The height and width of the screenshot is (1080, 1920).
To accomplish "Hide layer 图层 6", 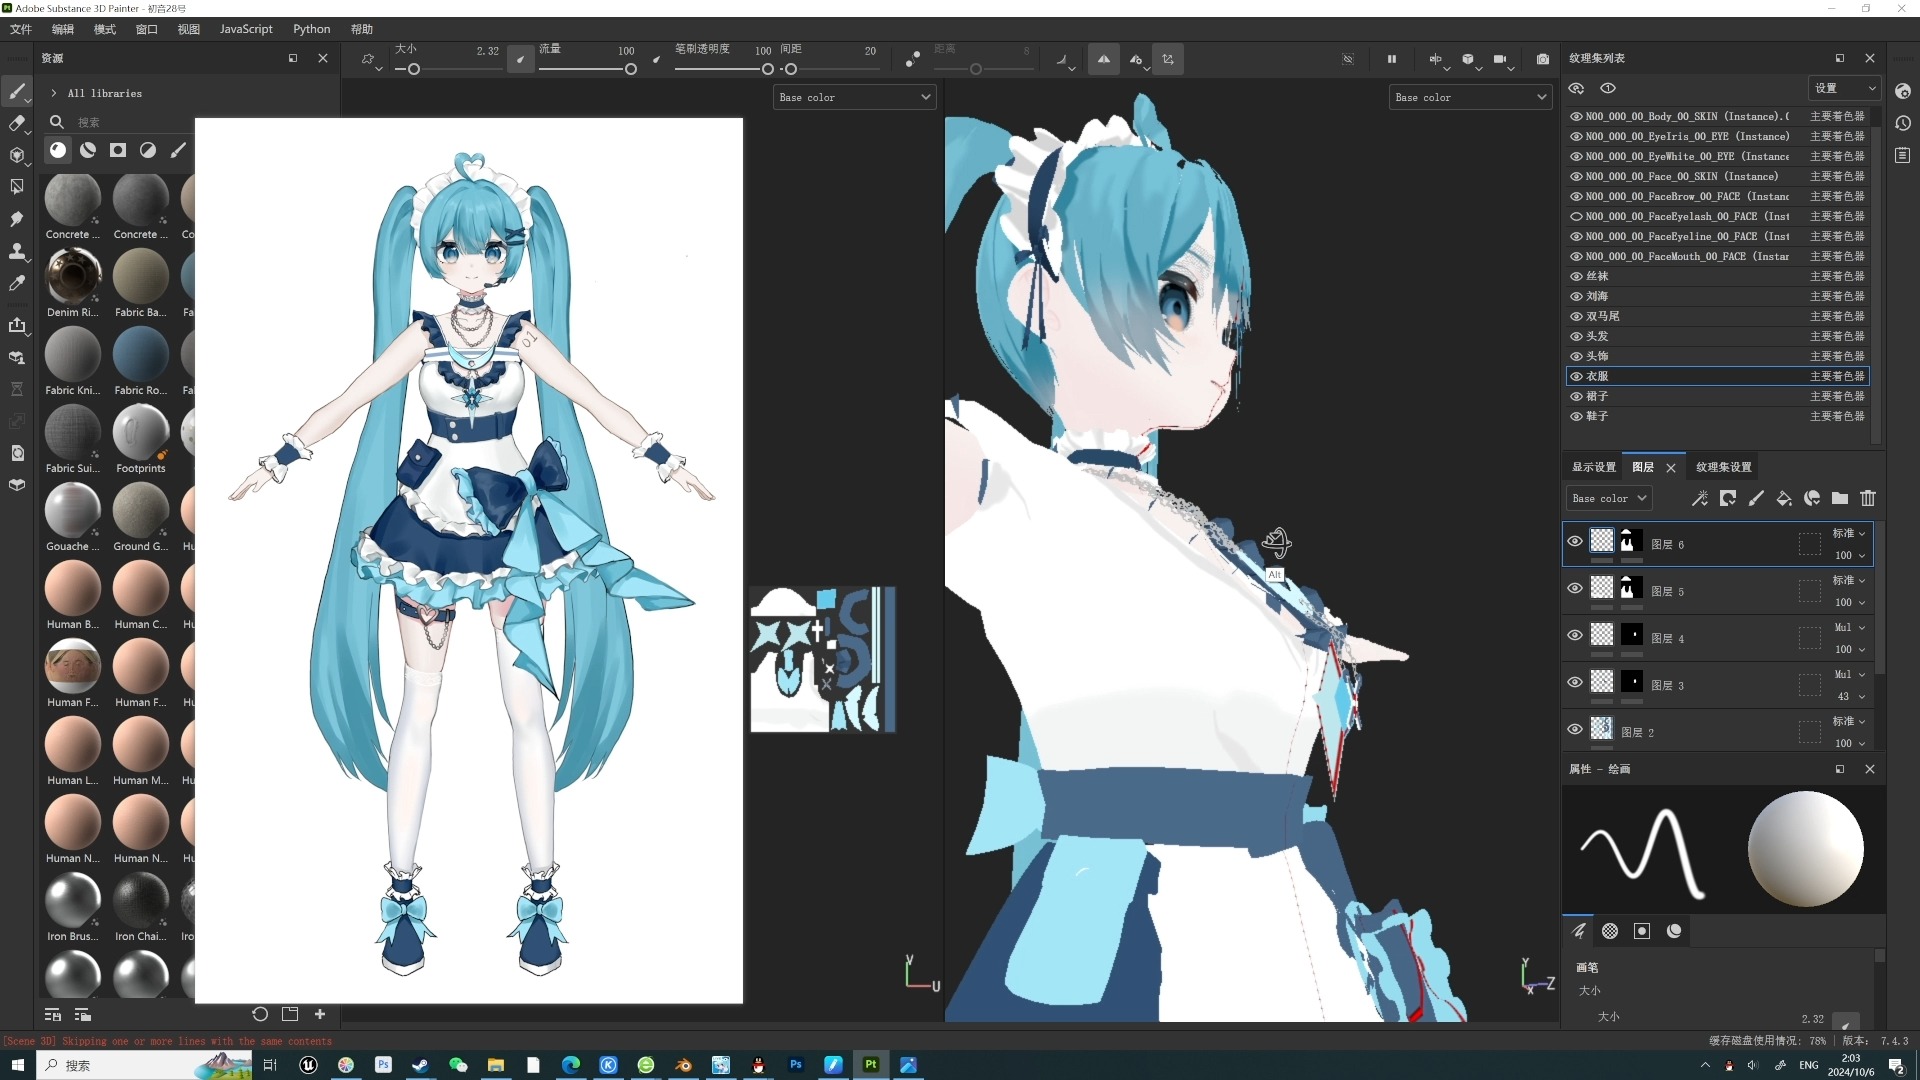I will [x=1575, y=542].
